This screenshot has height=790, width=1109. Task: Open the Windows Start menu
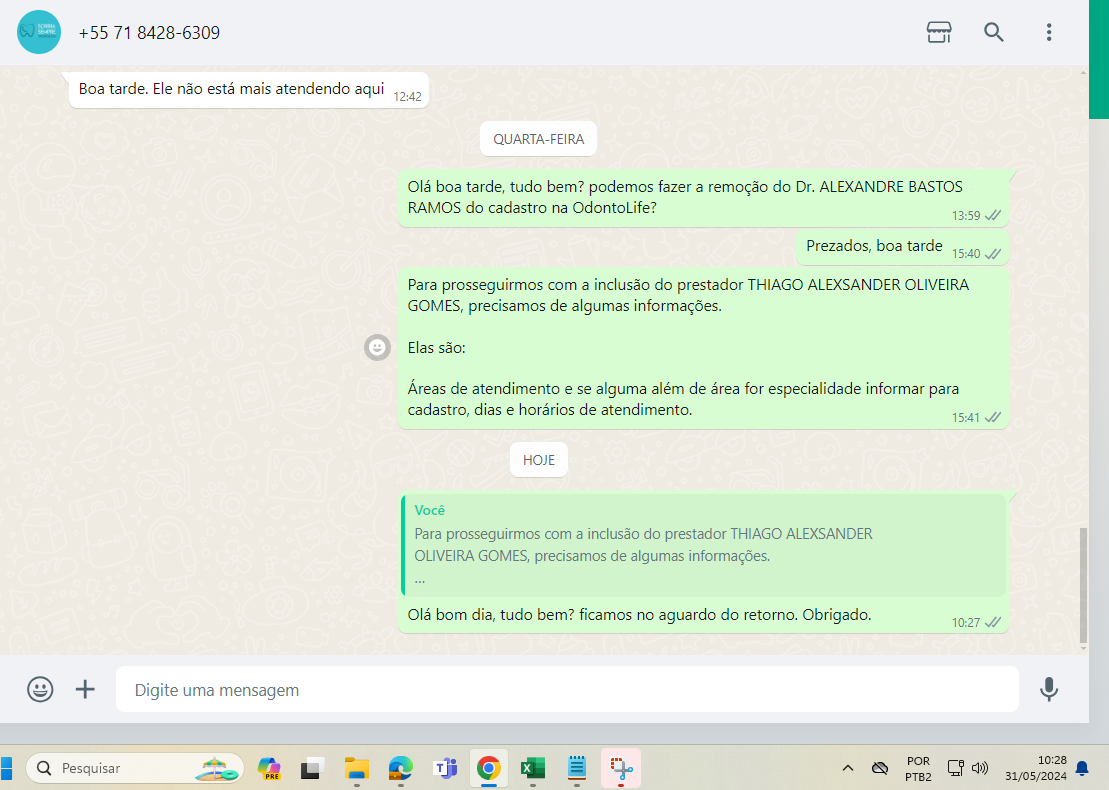6,768
